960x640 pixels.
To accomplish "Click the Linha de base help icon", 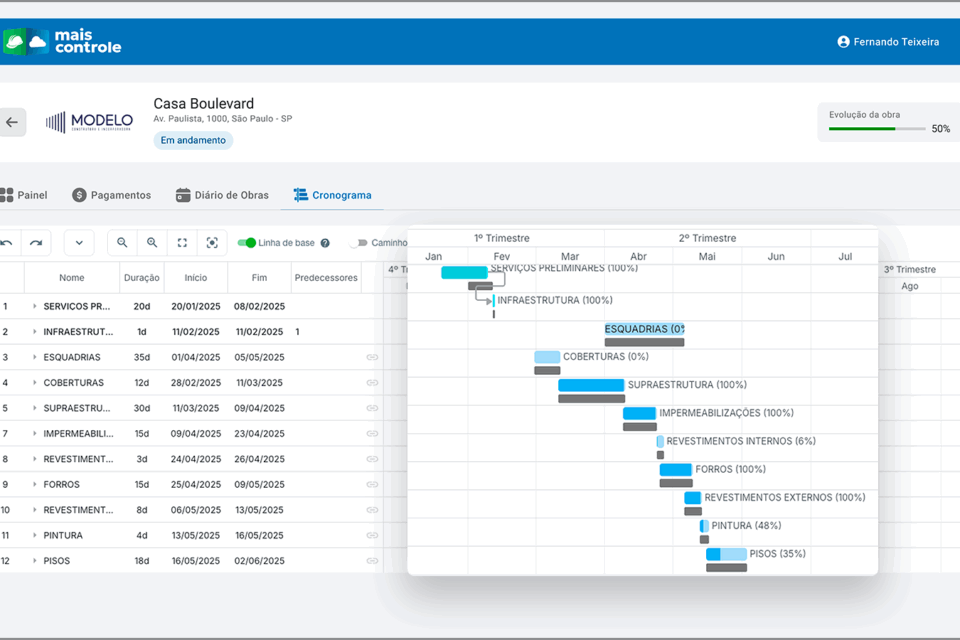I will tap(325, 243).
